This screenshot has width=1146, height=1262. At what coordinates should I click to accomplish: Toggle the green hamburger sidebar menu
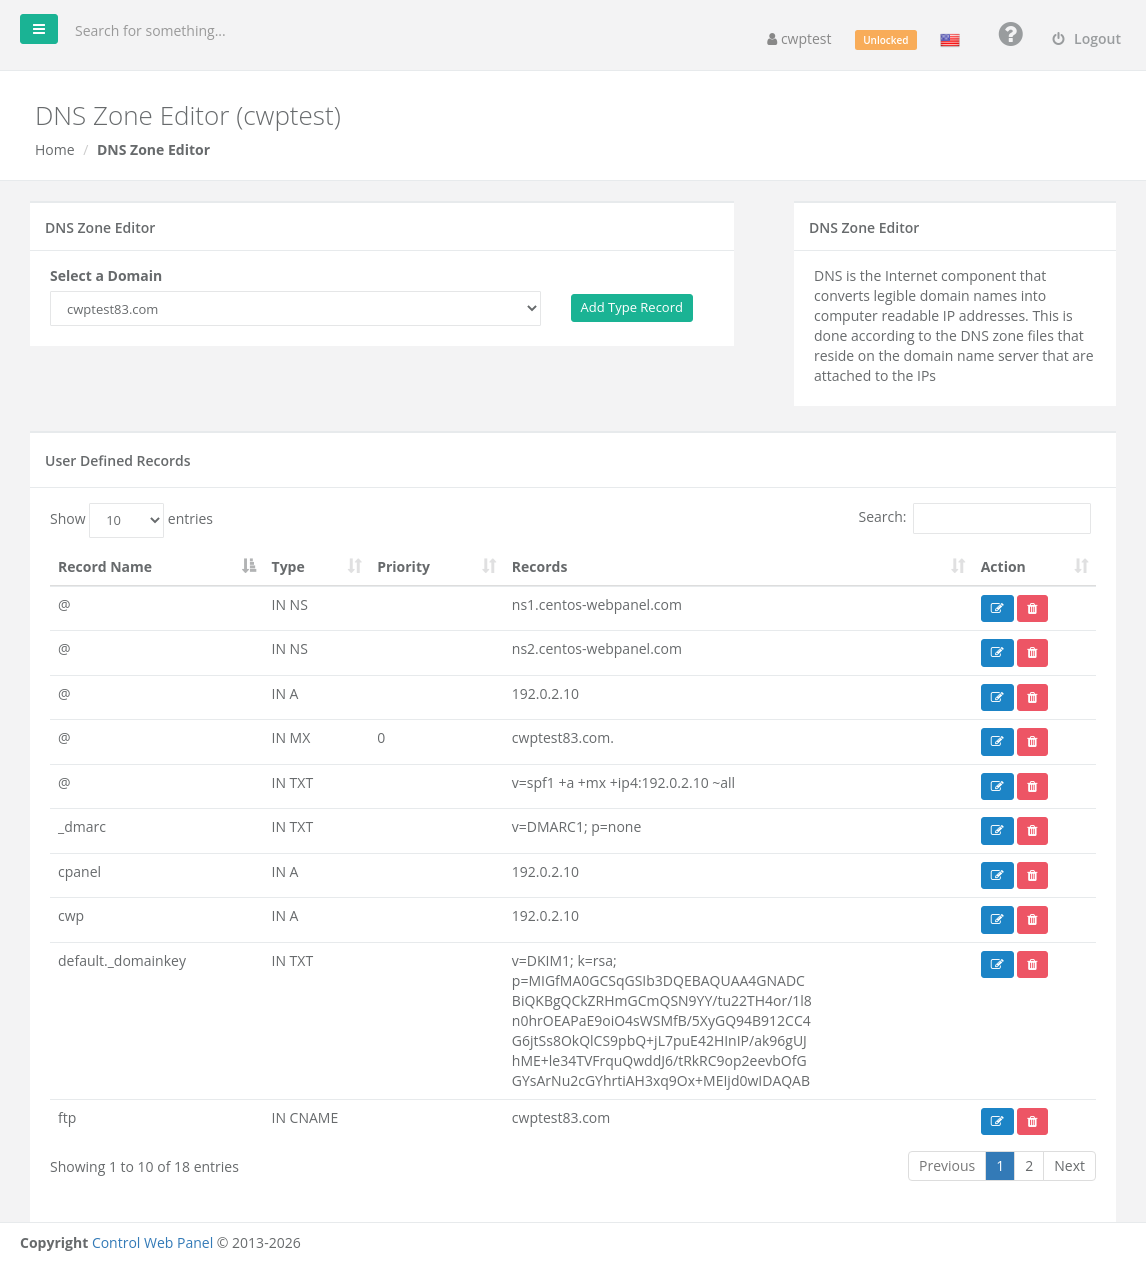39,29
